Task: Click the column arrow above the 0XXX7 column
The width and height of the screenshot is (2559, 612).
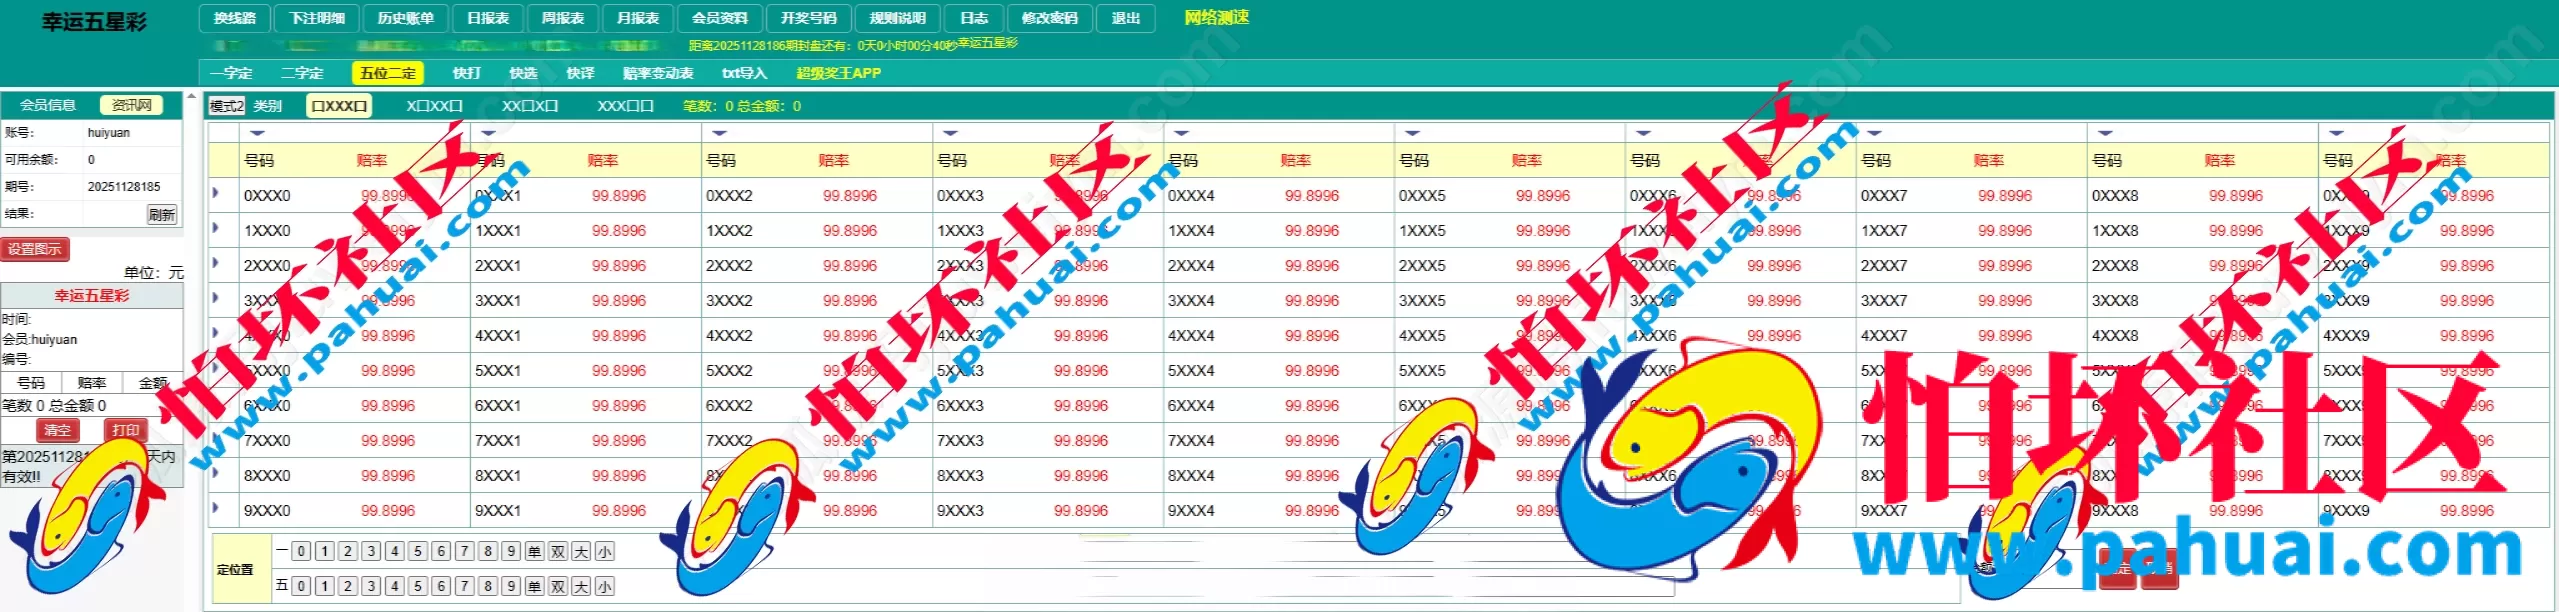Action: pyautogui.click(x=1874, y=132)
